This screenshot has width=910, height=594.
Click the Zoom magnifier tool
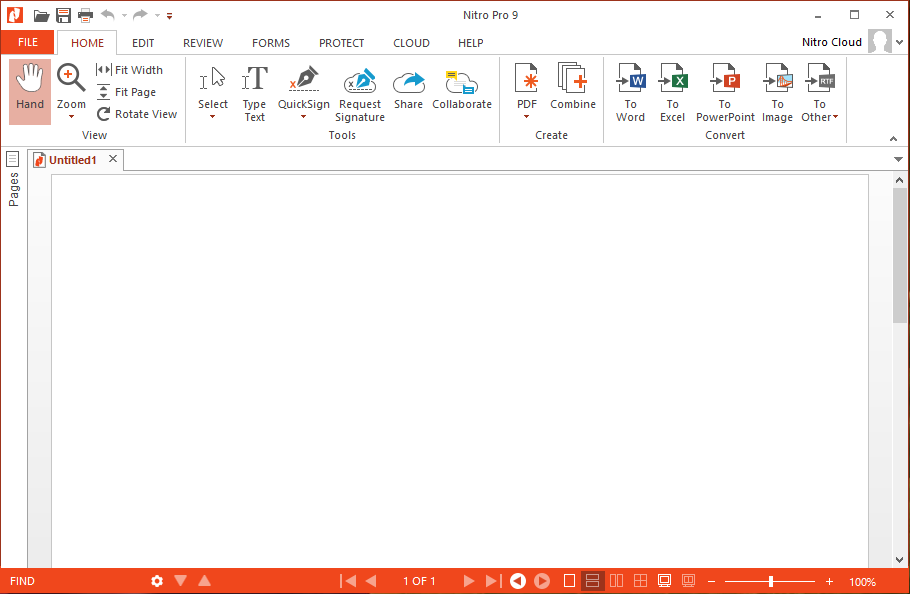point(71,86)
